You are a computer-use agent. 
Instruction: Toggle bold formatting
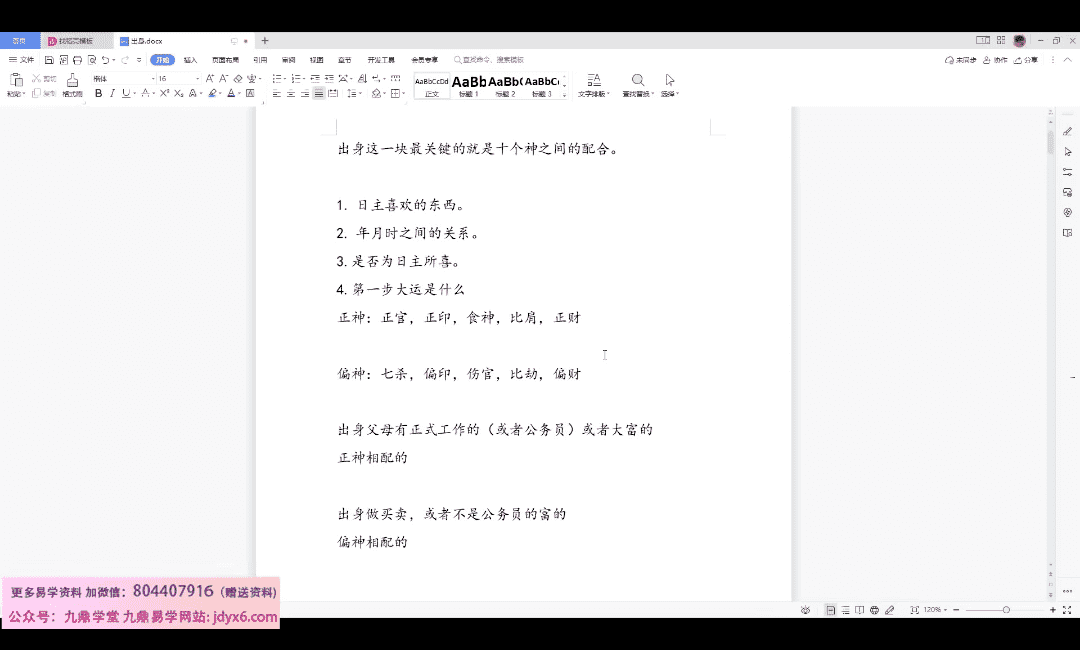[x=98, y=94]
